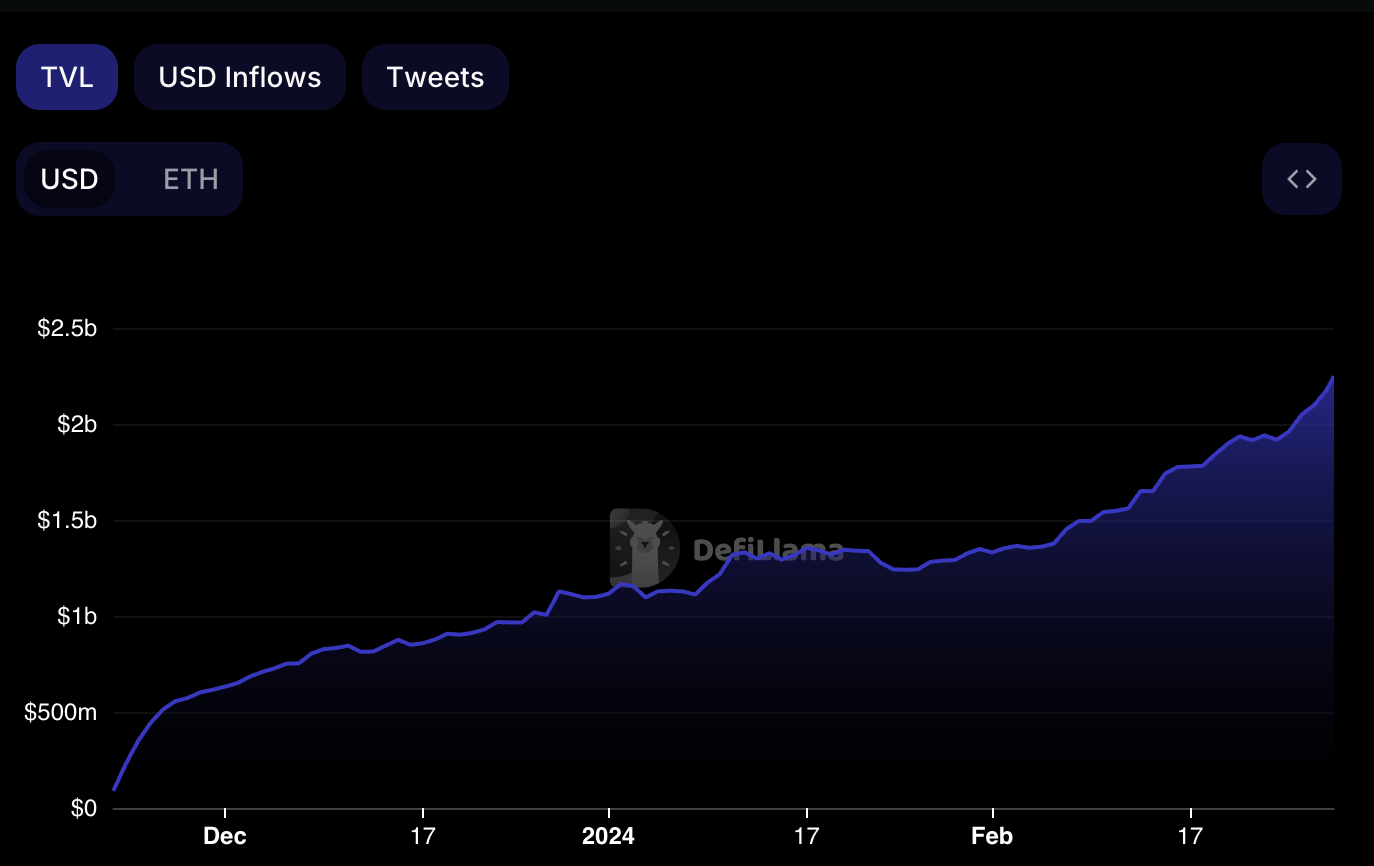This screenshot has width=1374, height=866.
Task: Click the $1b y-axis label
Action: tap(77, 617)
